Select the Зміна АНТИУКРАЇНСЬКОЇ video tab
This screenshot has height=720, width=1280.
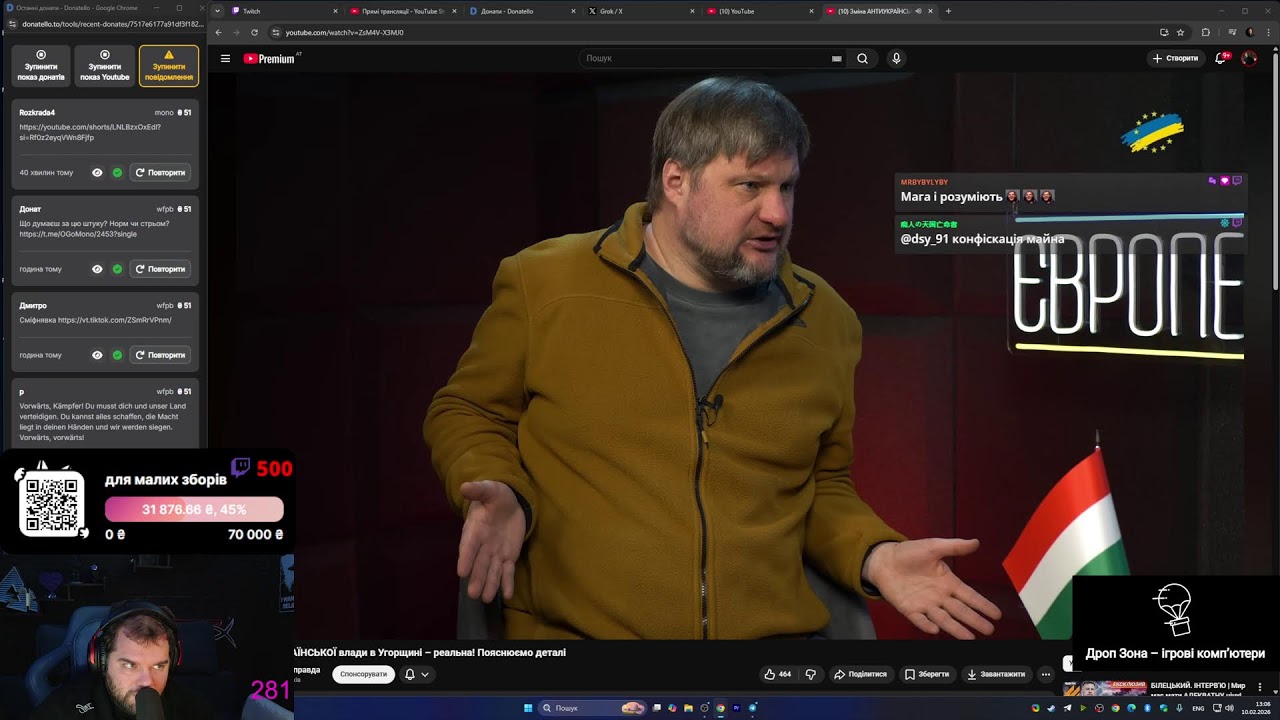click(x=880, y=11)
